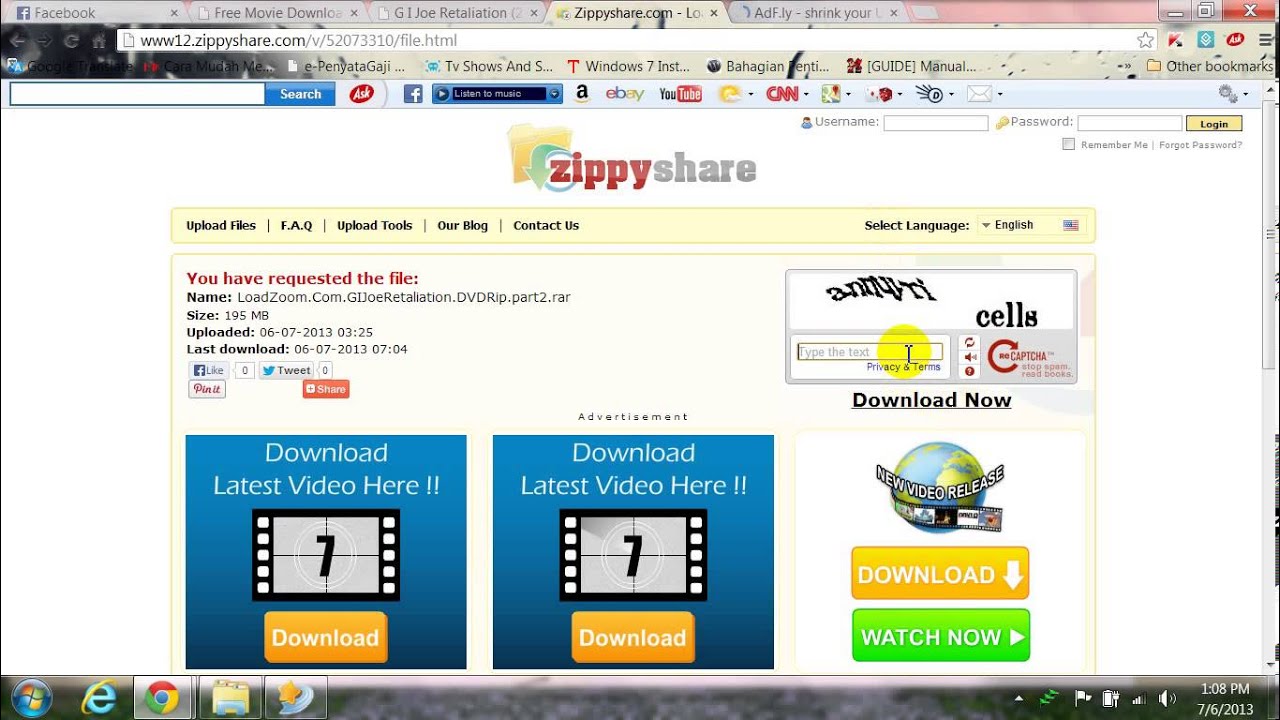Image resolution: width=1280 pixels, height=720 pixels.
Task: Open the F.A.Q menu item
Action: 296,225
